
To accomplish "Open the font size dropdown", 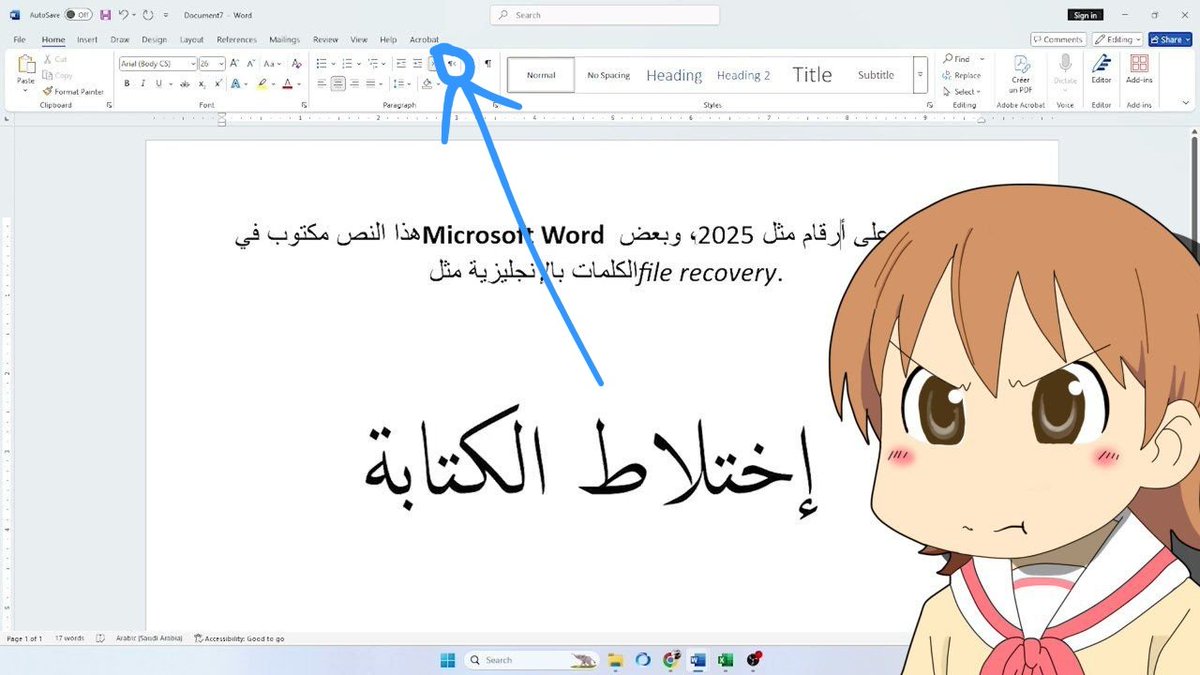I will (221, 63).
